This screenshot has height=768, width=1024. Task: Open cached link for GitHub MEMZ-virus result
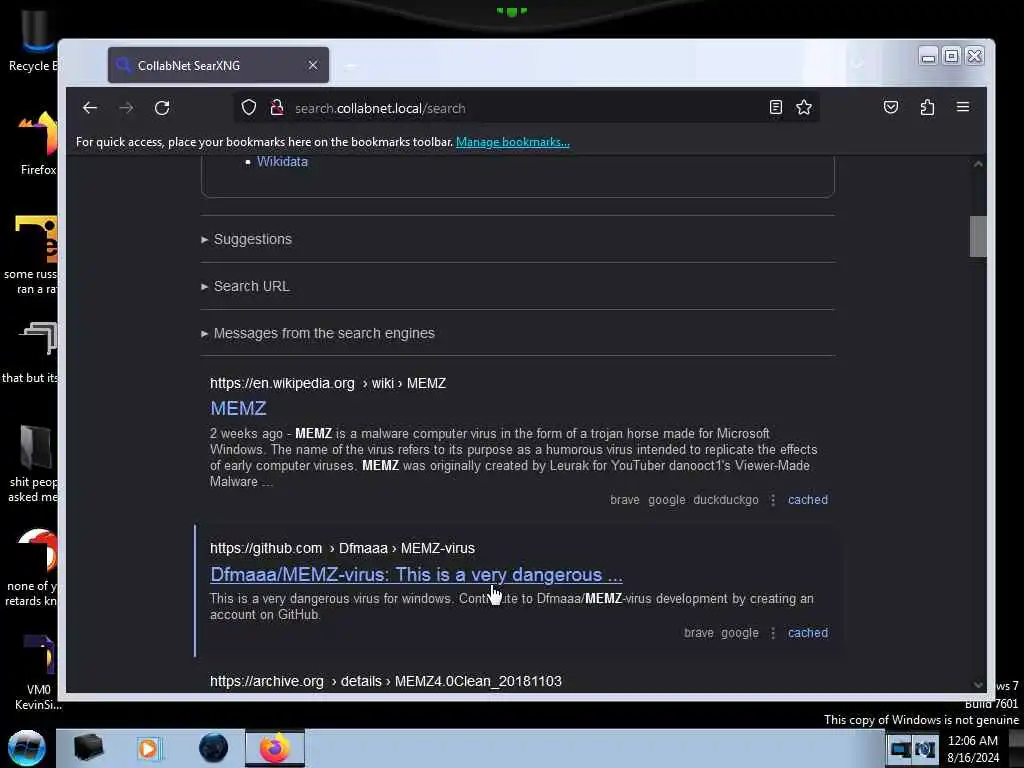point(808,633)
